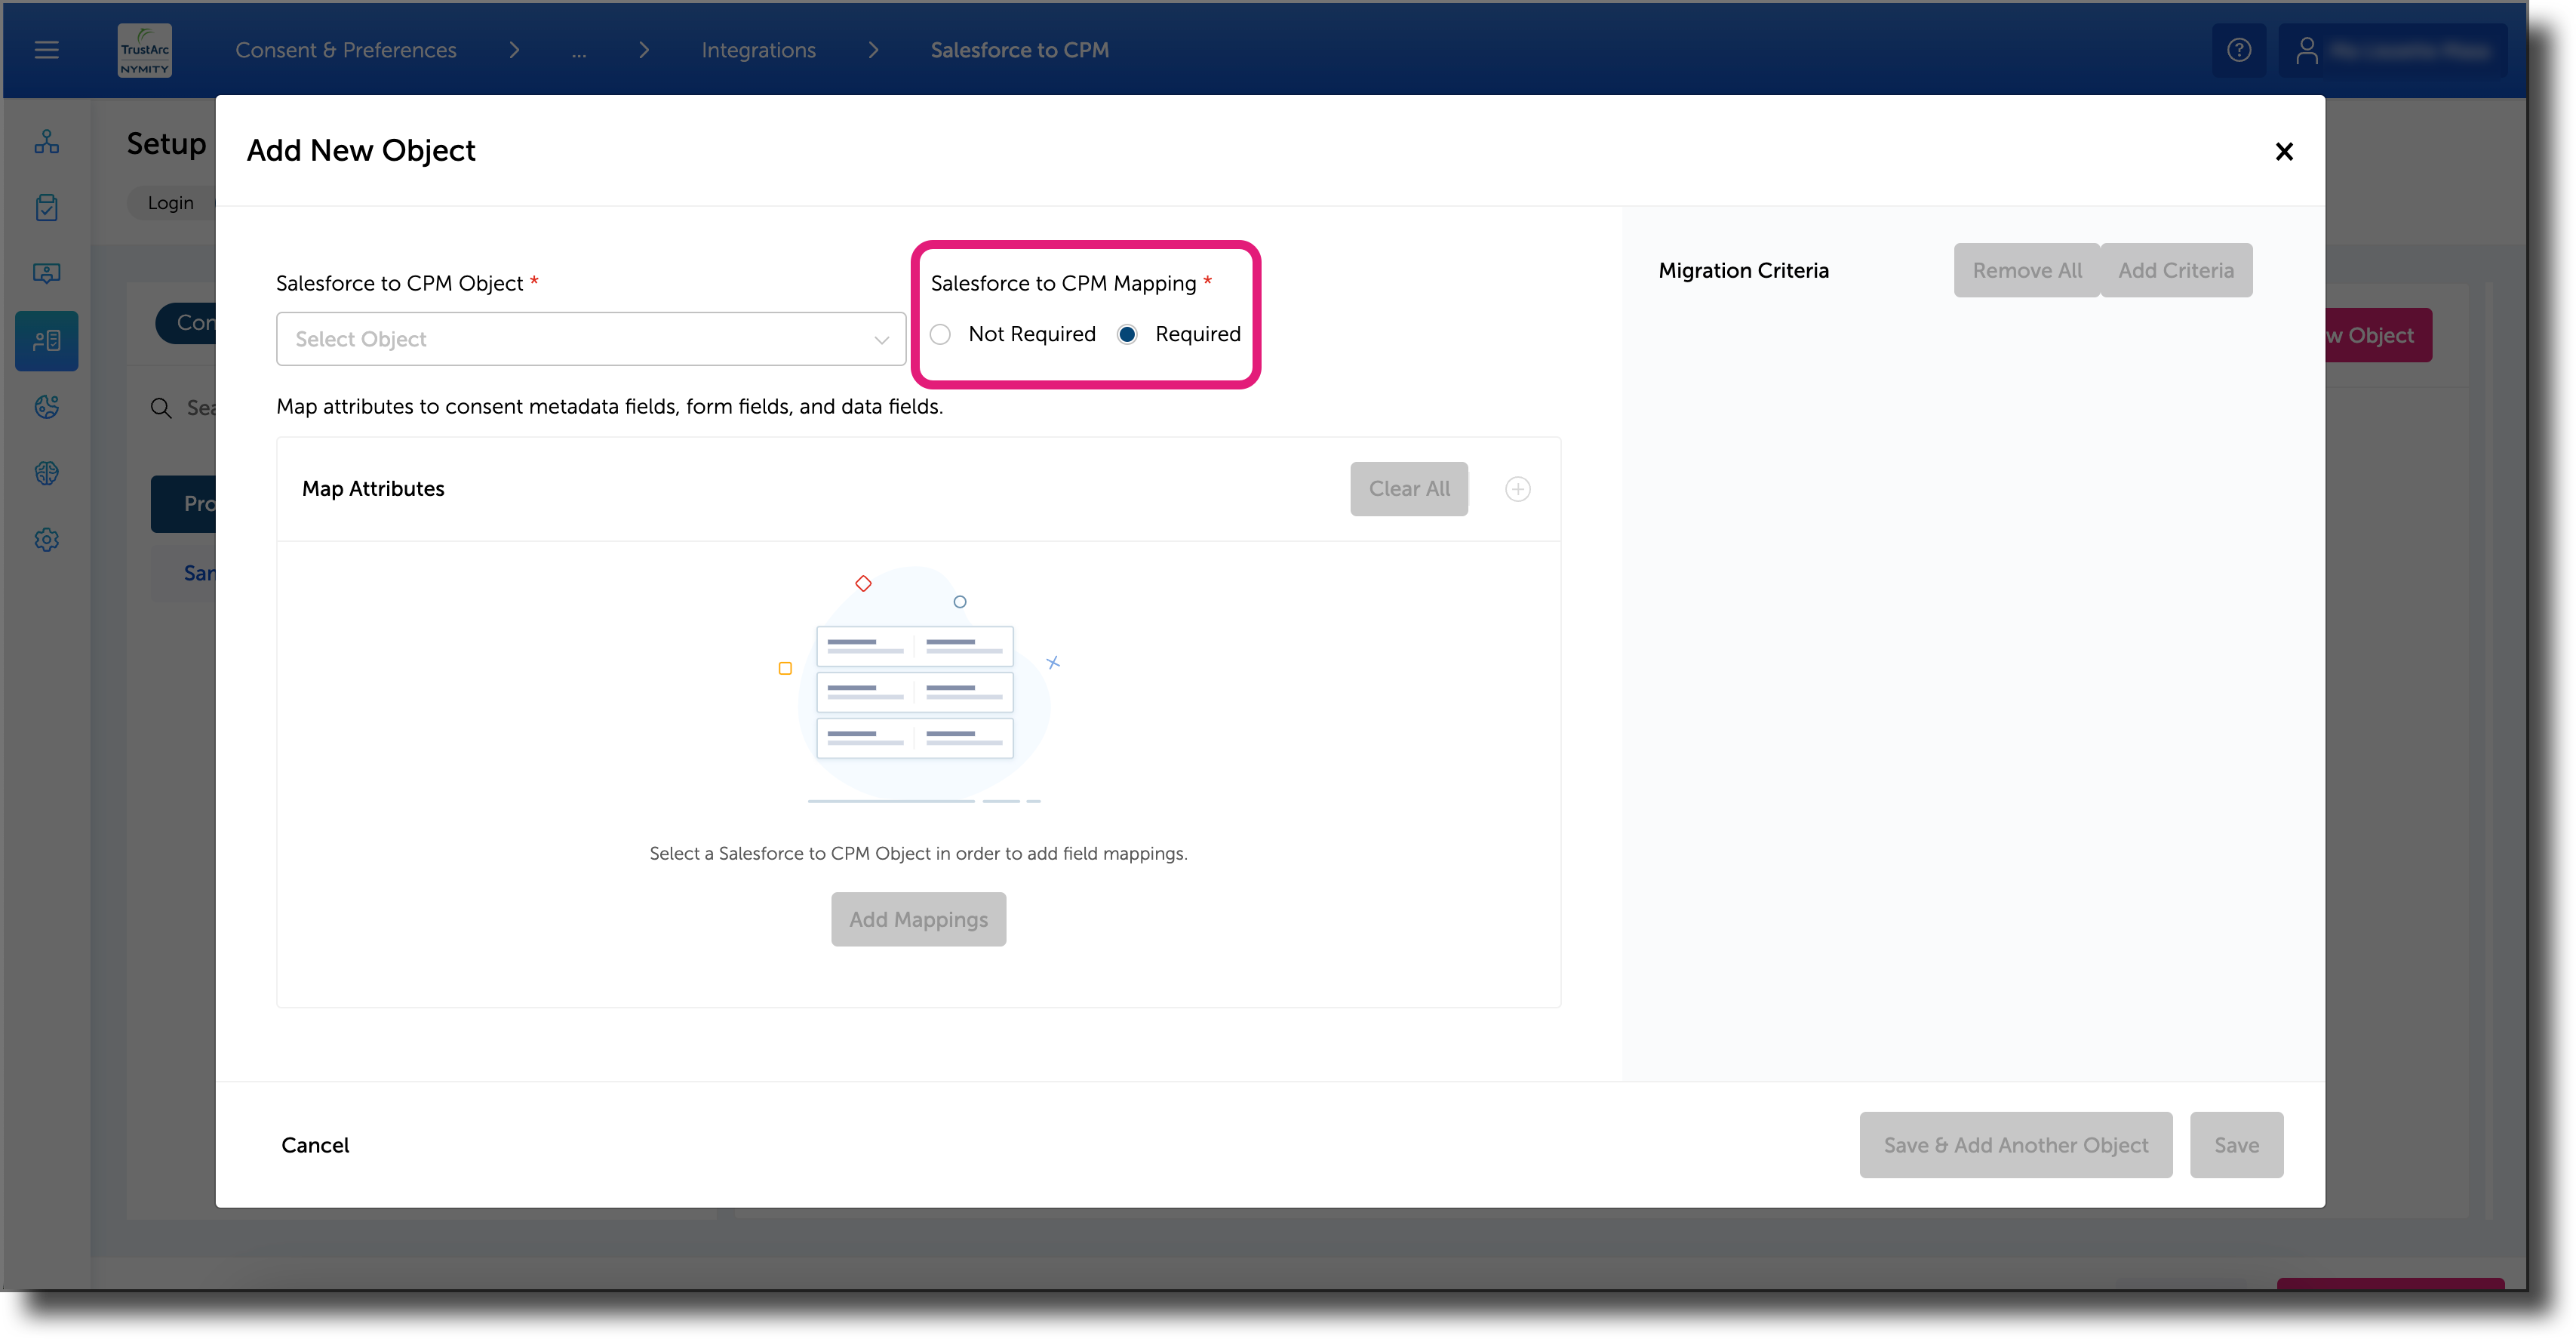Open the settings gear sidebar icon
The image size is (2576, 1339).
(47, 540)
